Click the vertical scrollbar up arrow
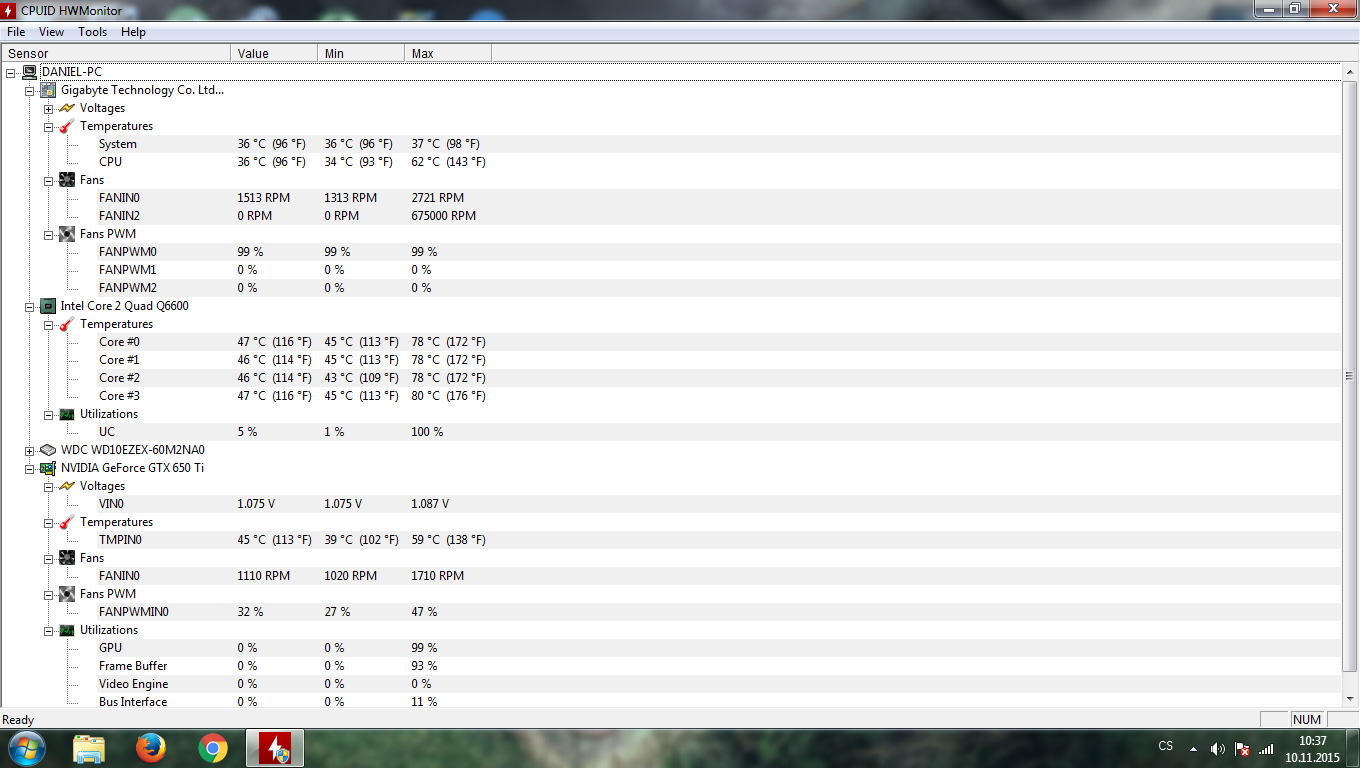Image resolution: width=1360 pixels, height=768 pixels. coord(1350,71)
